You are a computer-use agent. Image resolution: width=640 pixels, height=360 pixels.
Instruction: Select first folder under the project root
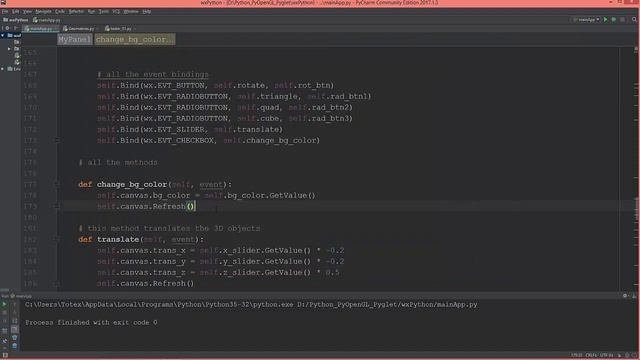tap(17, 42)
